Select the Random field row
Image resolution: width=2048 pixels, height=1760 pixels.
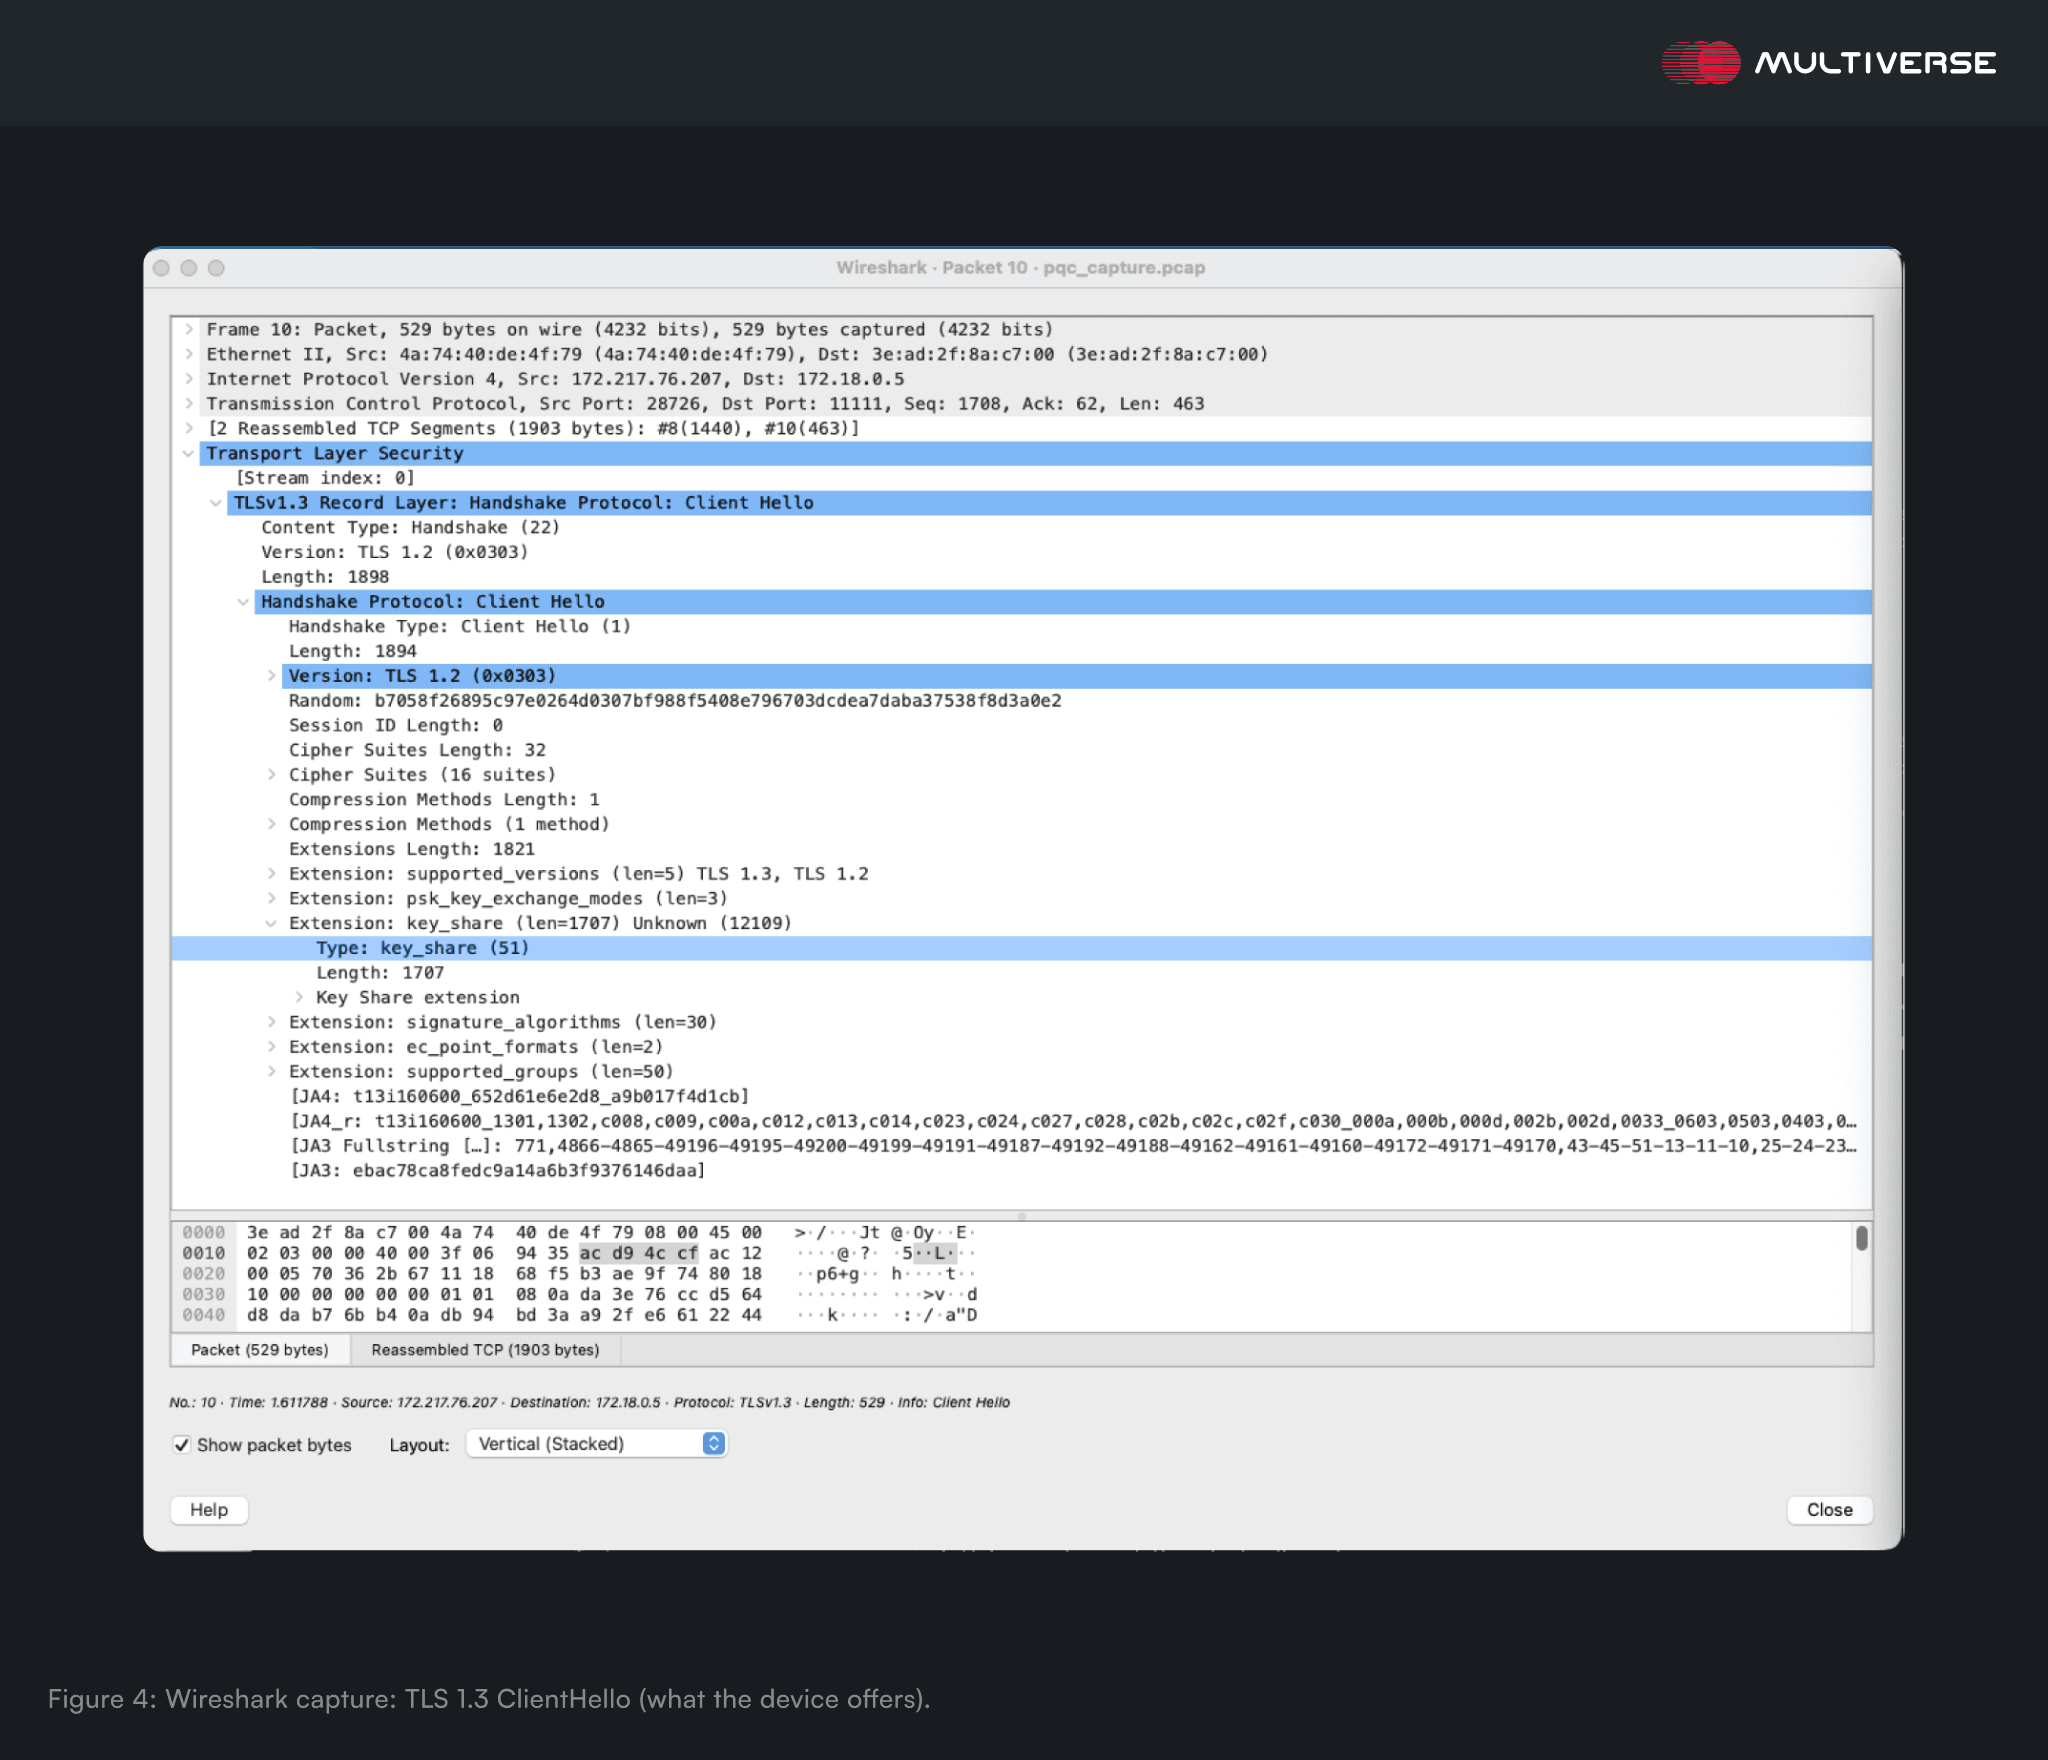(x=674, y=701)
